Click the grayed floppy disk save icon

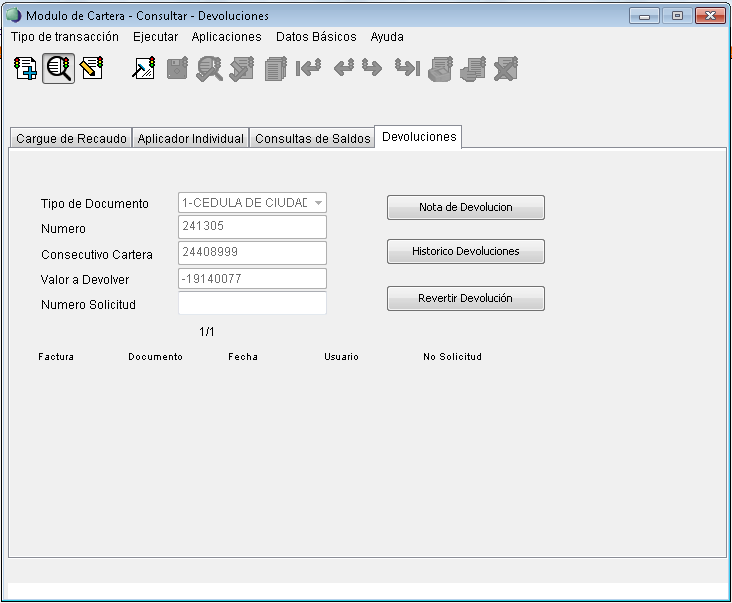pos(177,68)
